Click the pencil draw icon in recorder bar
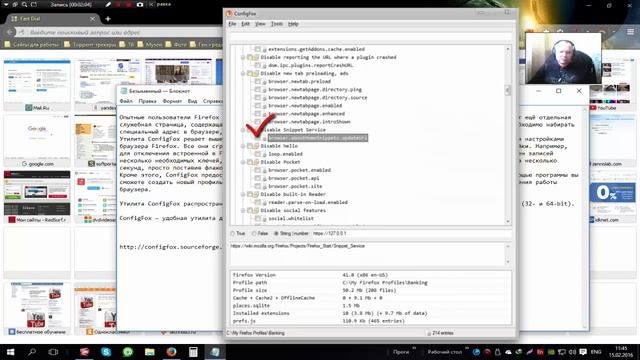Screen dimensions: 640x360 pos(108,4)
